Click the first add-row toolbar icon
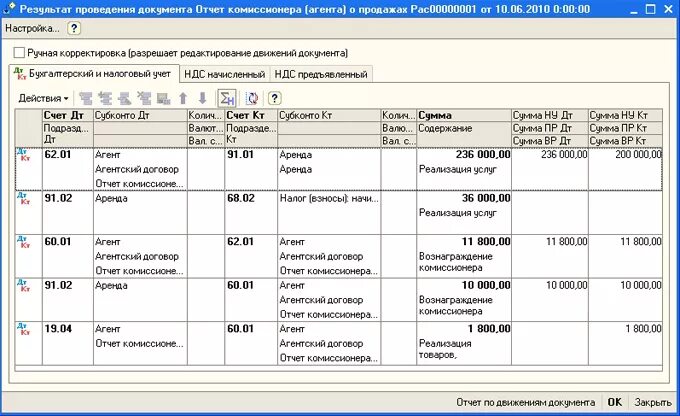The height and width of the screenshot is (416, 680). pyautogui.click(x=86, y=98)
